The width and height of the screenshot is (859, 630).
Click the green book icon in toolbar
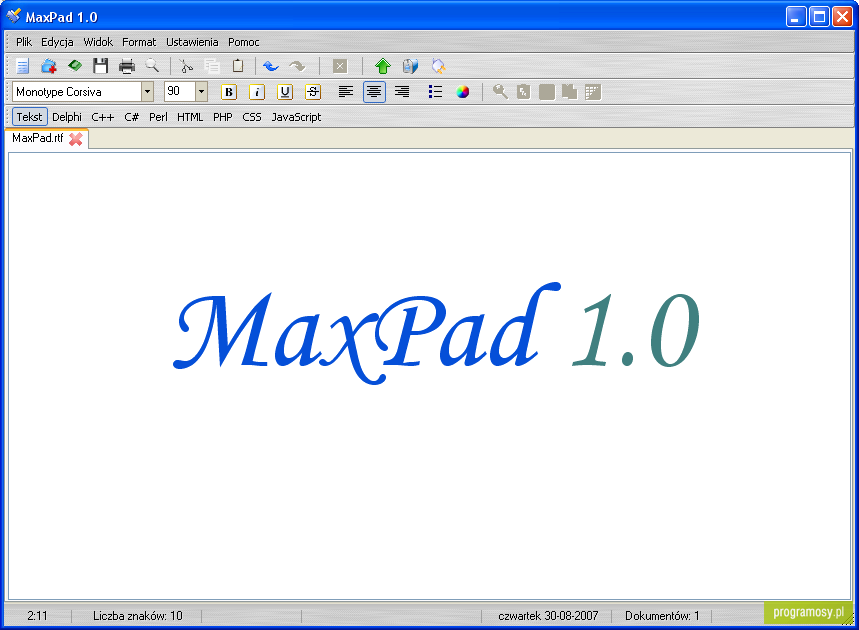(75, 66)
